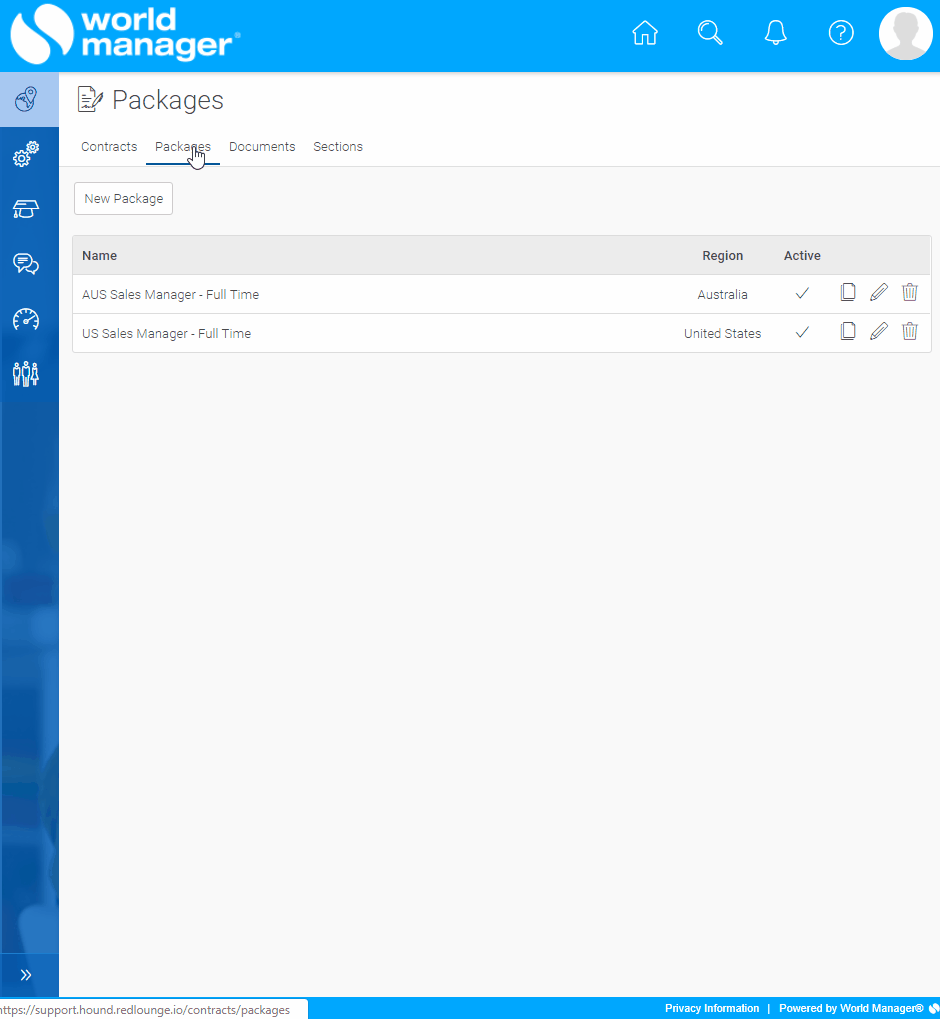Open Powered by World Manager link
940x1019 pixels.
[x=851, y=1009]
